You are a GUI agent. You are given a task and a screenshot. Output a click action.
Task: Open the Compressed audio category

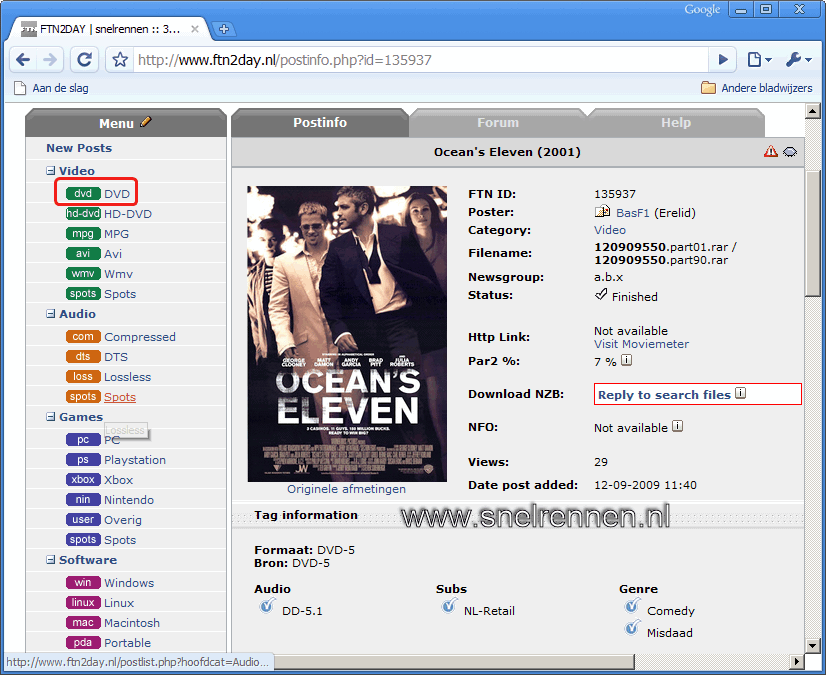tap(140, 337)
